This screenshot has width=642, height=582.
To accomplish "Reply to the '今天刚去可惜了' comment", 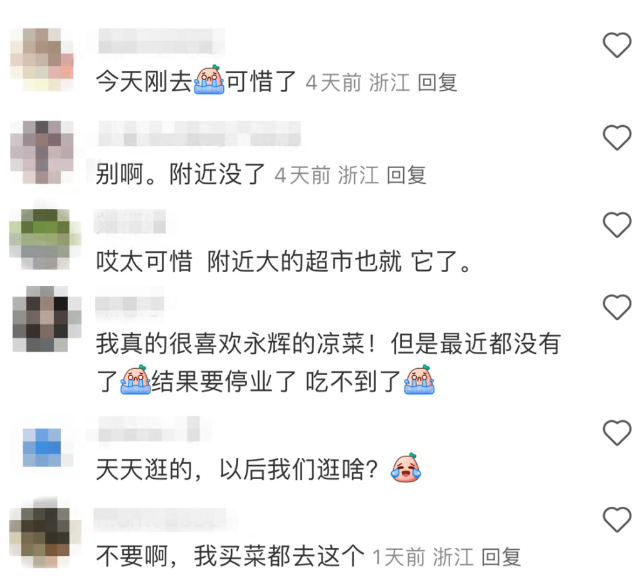I will click(437, 82).
